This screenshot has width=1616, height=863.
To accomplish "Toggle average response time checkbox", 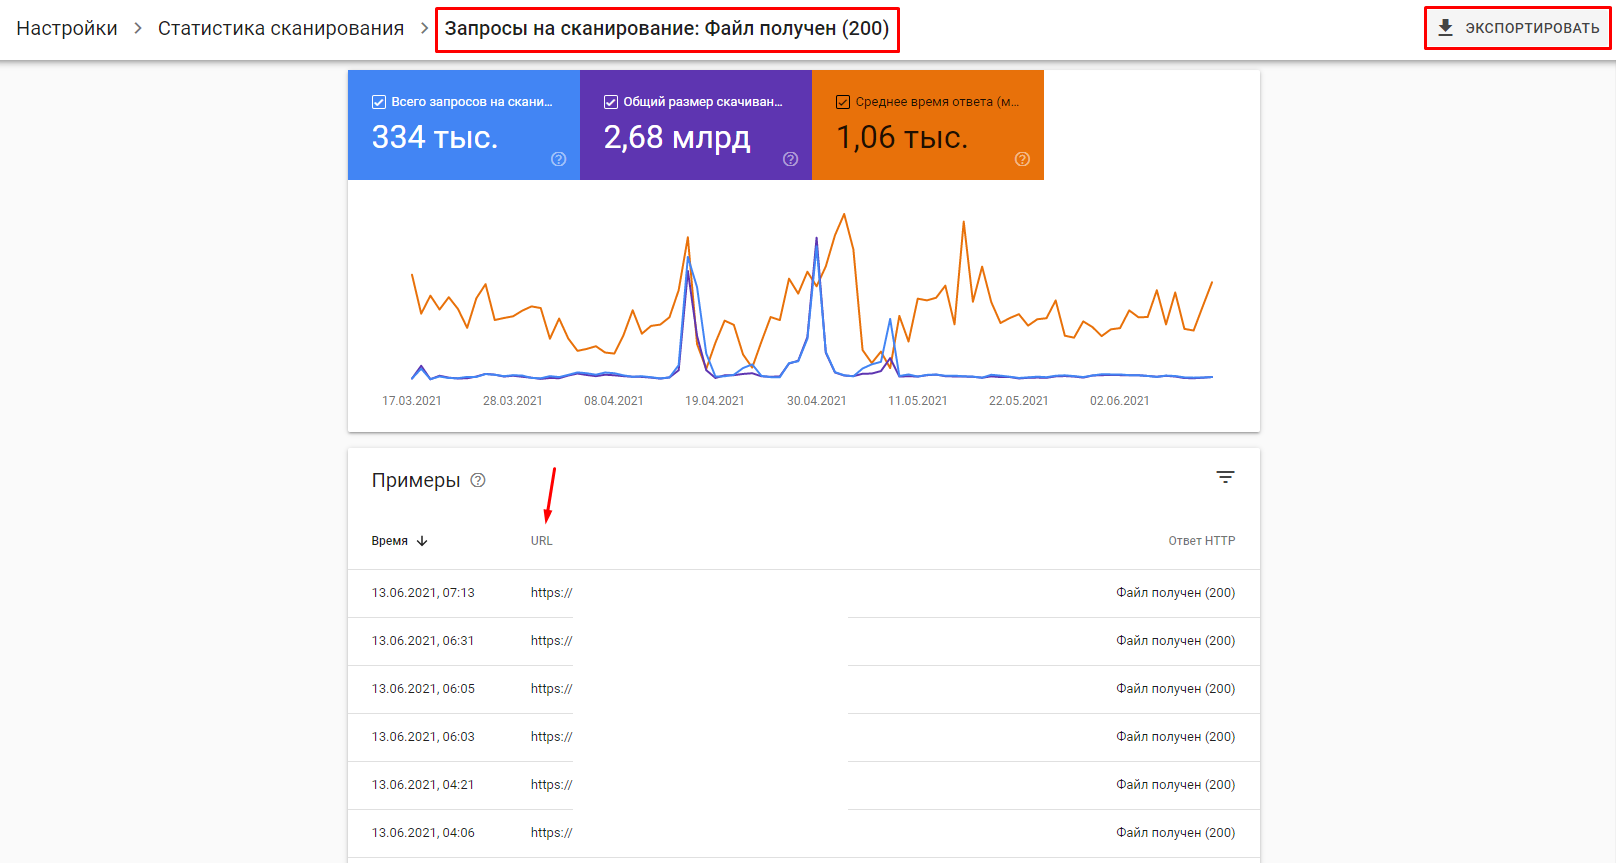I will (x=843, y=102).
